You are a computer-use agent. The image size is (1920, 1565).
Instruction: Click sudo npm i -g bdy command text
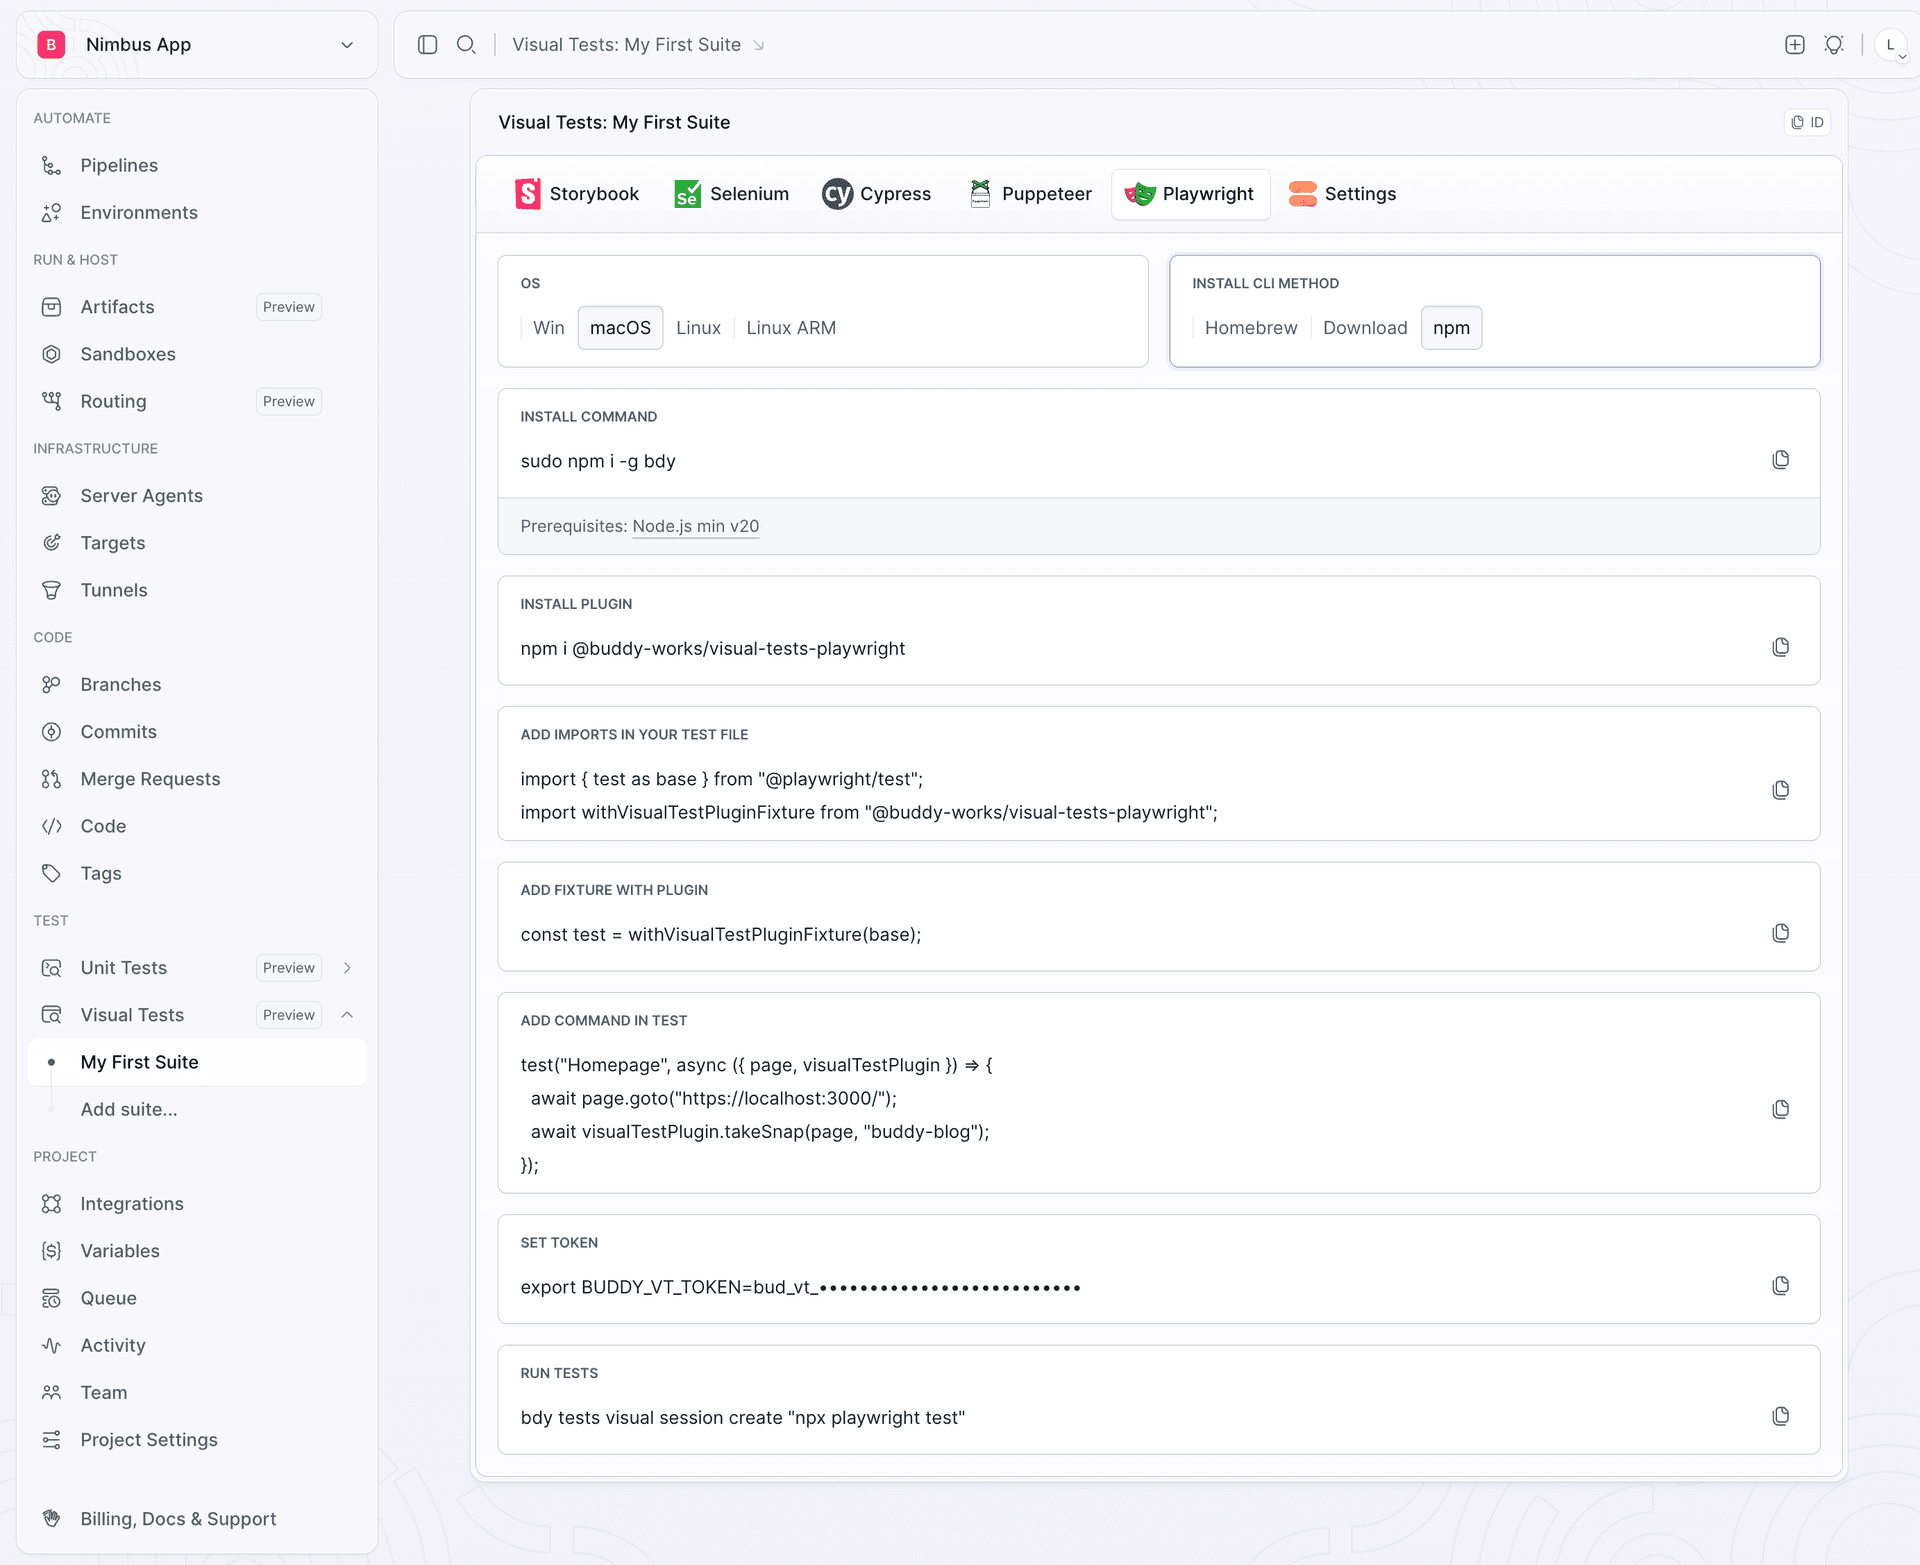pos(598,461)
